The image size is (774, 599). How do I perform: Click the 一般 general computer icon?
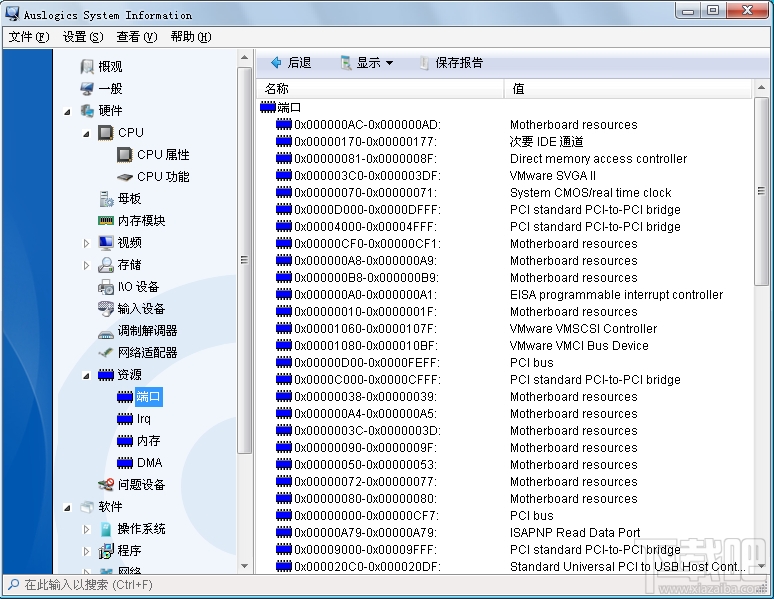[87, 88]
